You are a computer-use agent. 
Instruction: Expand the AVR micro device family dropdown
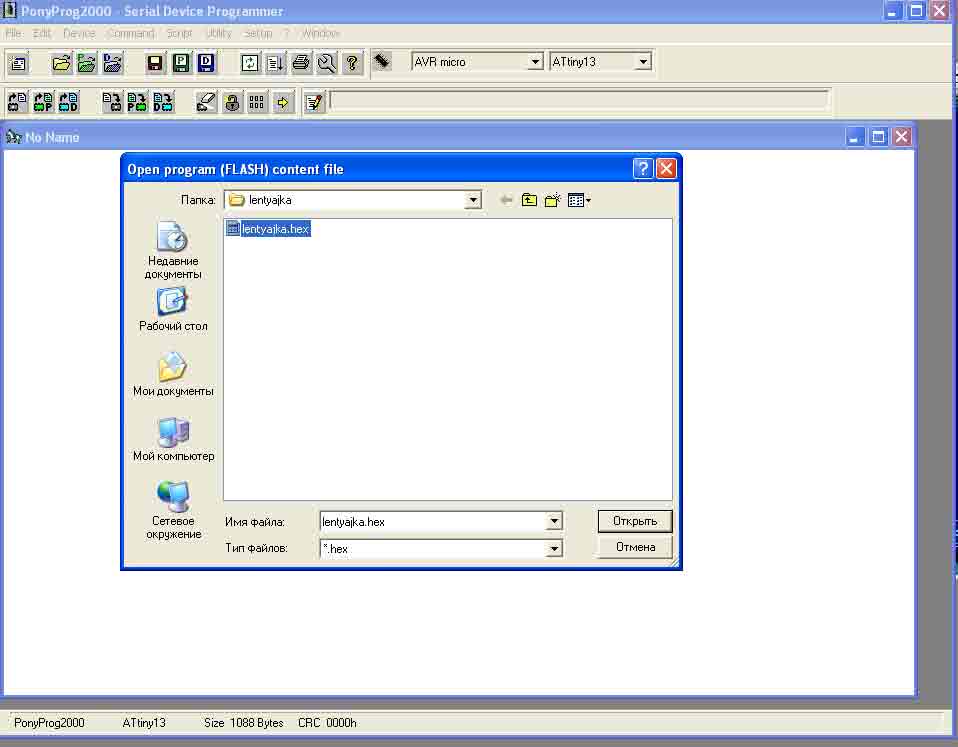click(535, 62)
